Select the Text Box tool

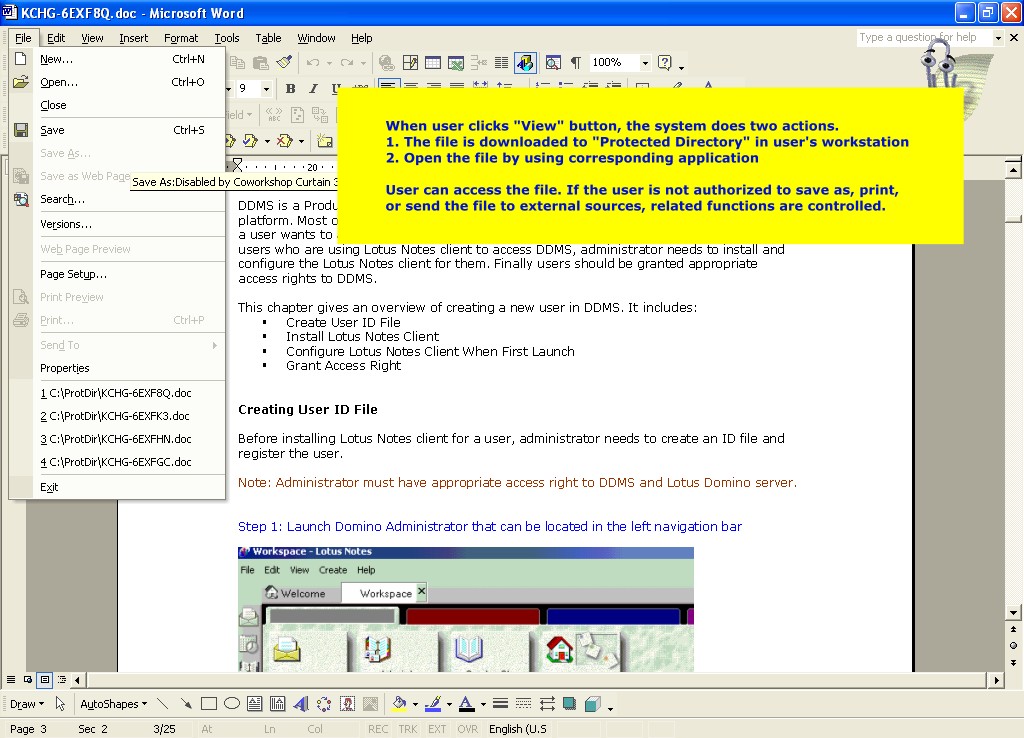tap(255, 704)
